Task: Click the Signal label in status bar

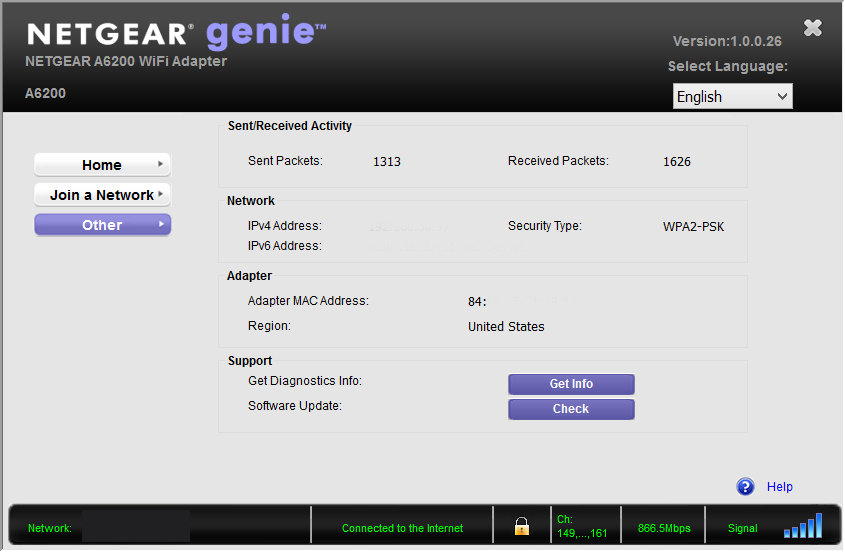Action: click(x=743, y=528)
